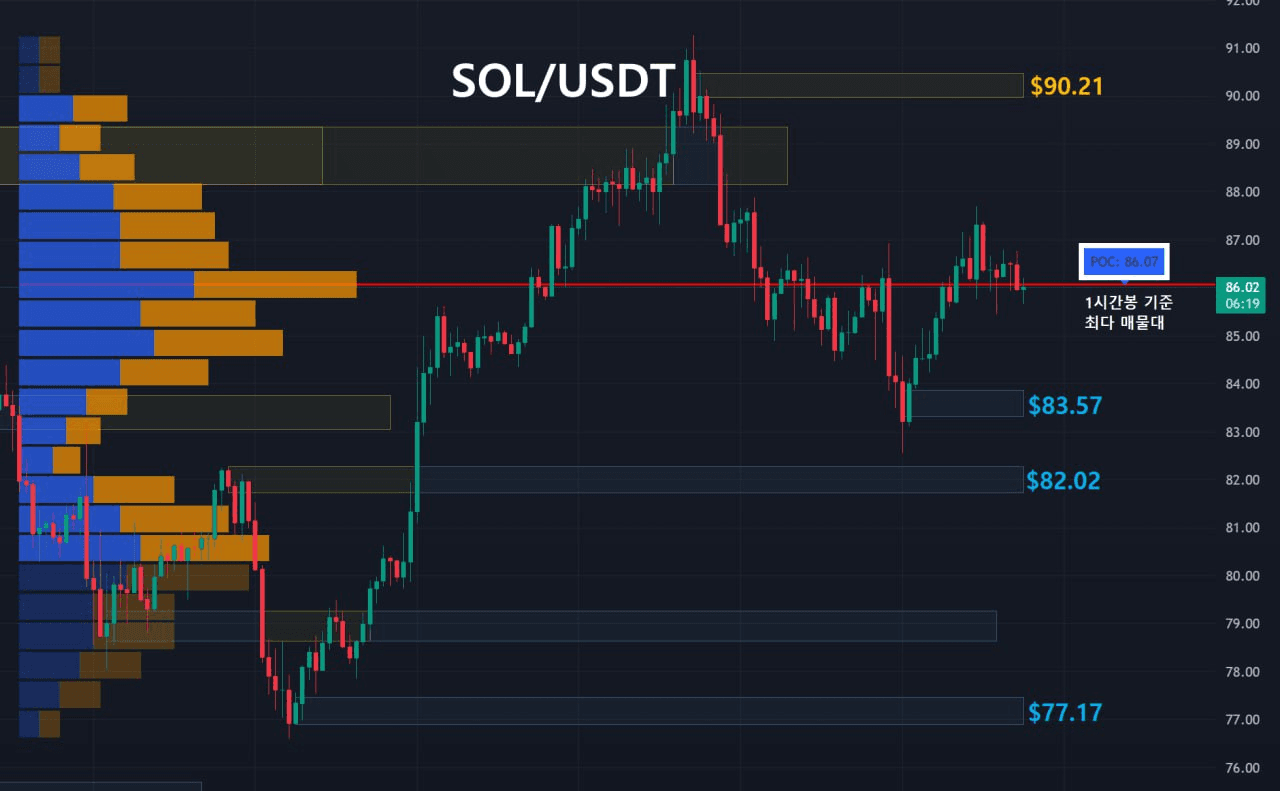This screenshot has width=1280, height=791.
Task: Click the long blue zone beside $77.17
Action: click(x=660, y=710)
